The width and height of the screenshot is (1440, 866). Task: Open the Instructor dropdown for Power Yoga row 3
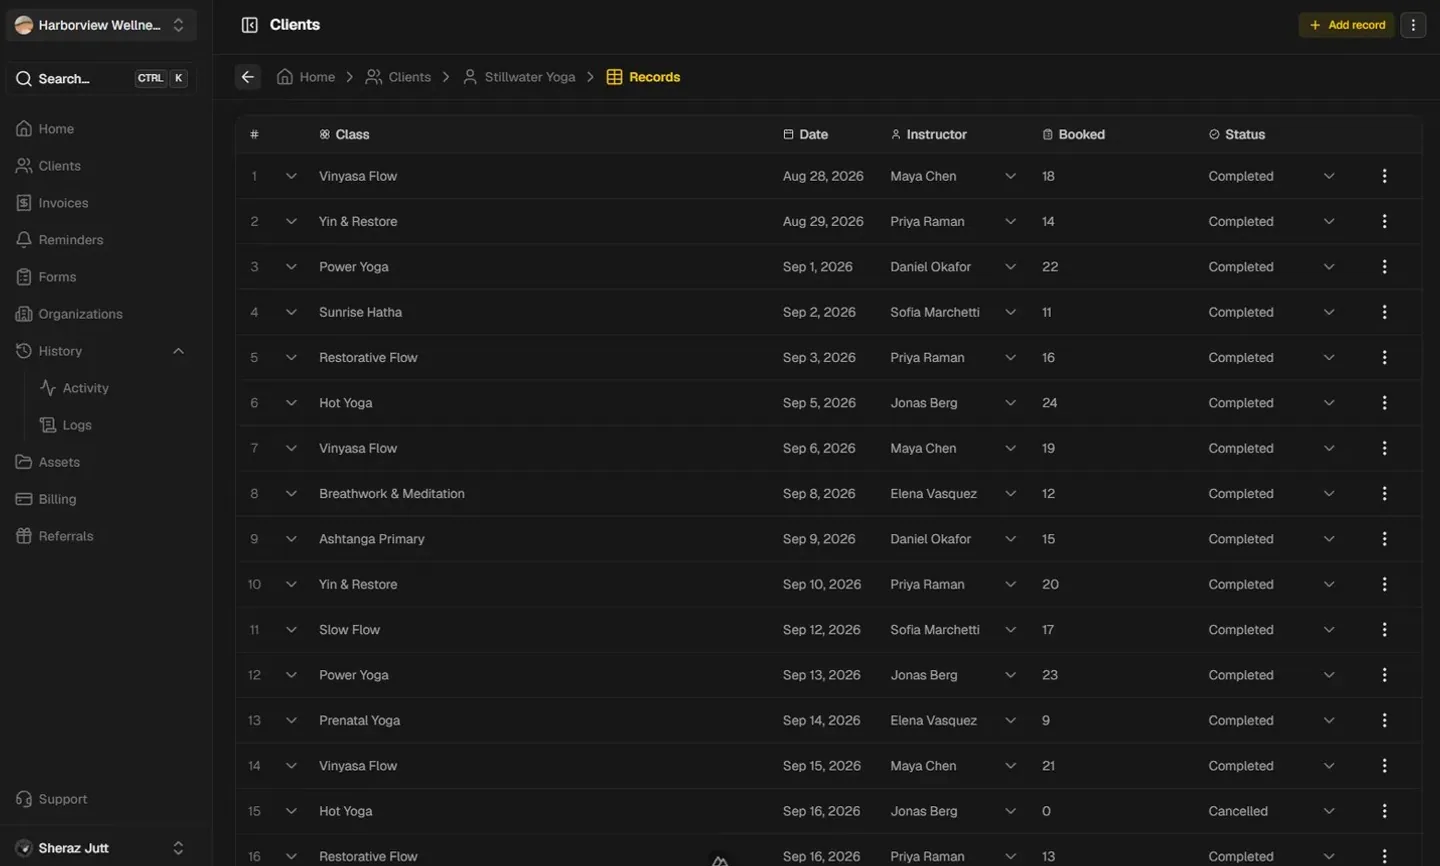(x=1010, y=267)
